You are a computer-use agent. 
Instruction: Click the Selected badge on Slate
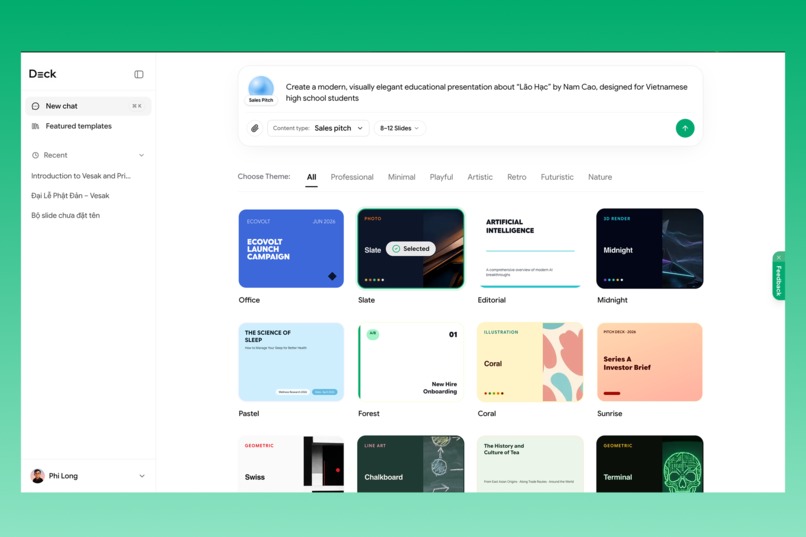411,249
